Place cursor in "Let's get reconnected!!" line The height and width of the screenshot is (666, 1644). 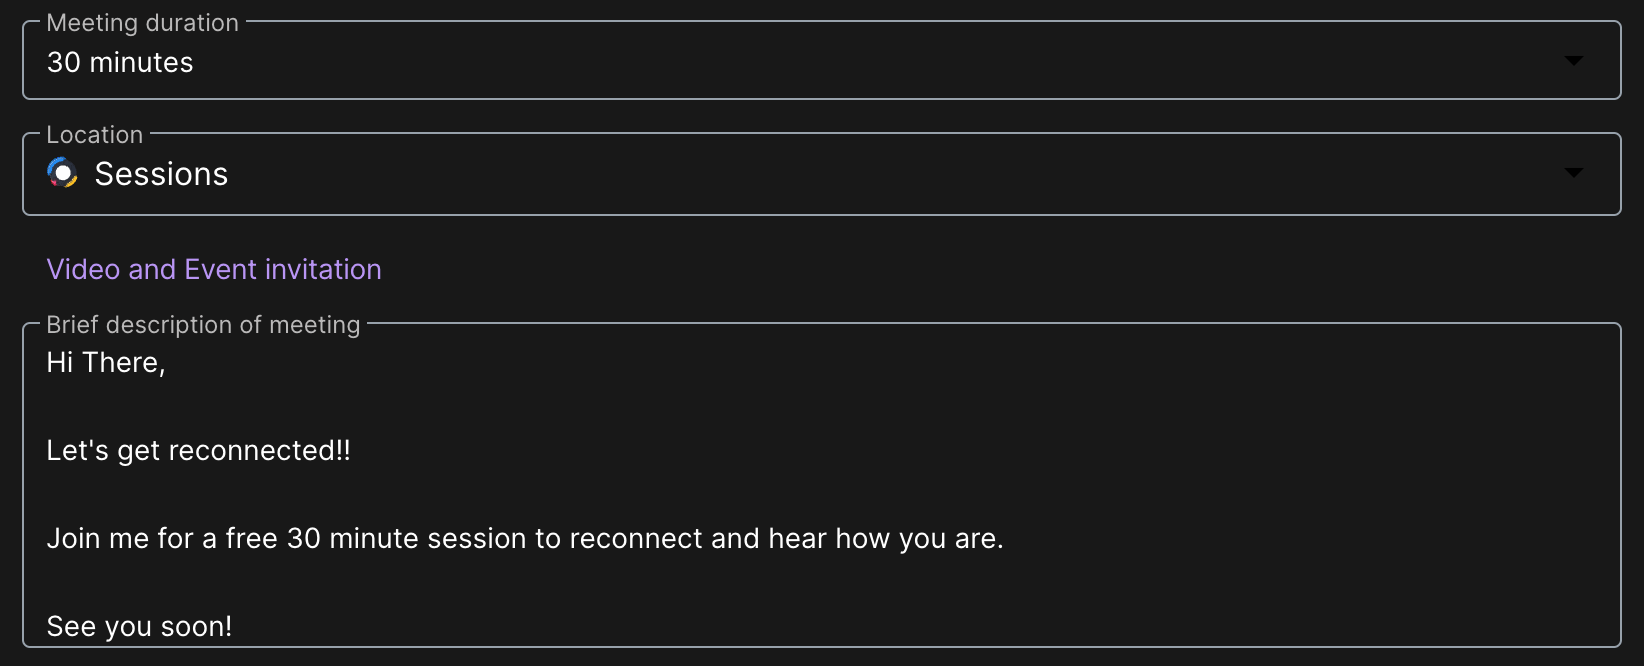tap(199, 450)
